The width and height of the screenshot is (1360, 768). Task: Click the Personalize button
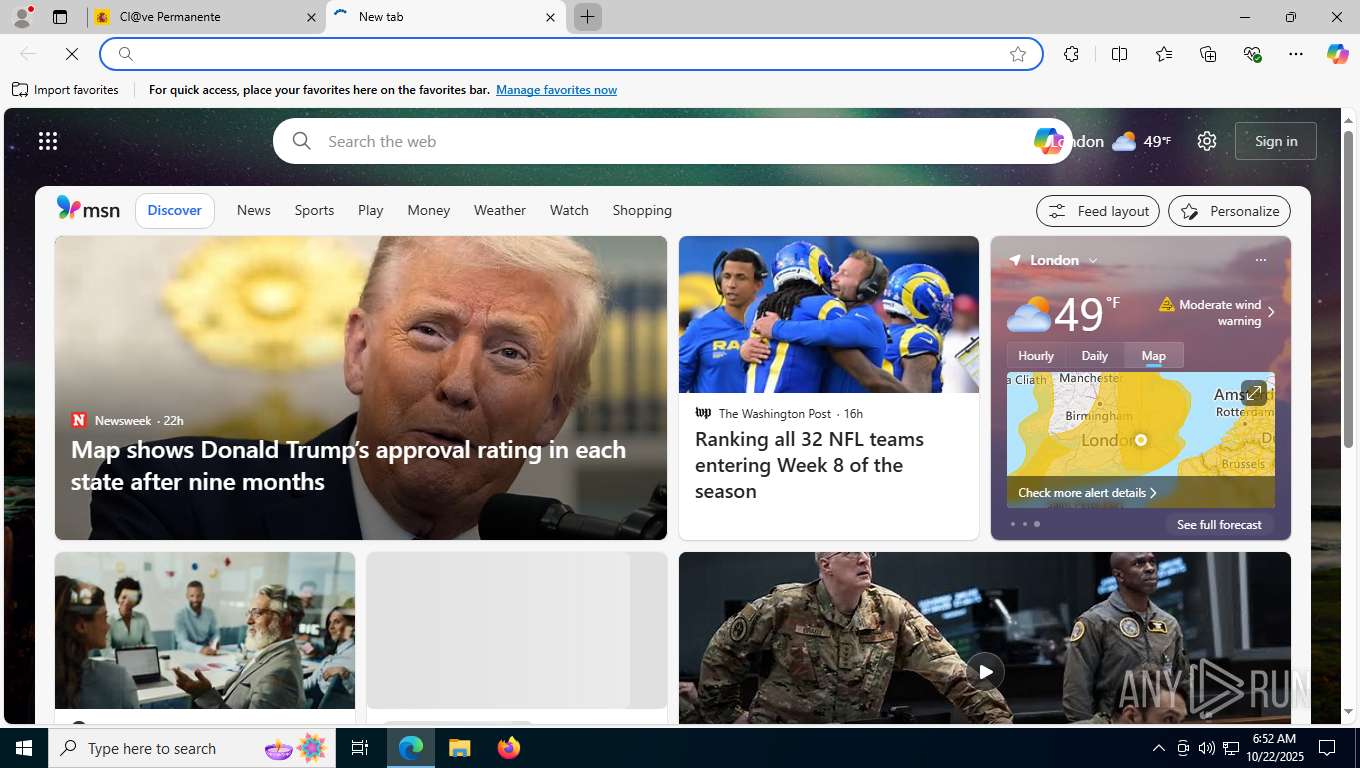coord(1230,211)
